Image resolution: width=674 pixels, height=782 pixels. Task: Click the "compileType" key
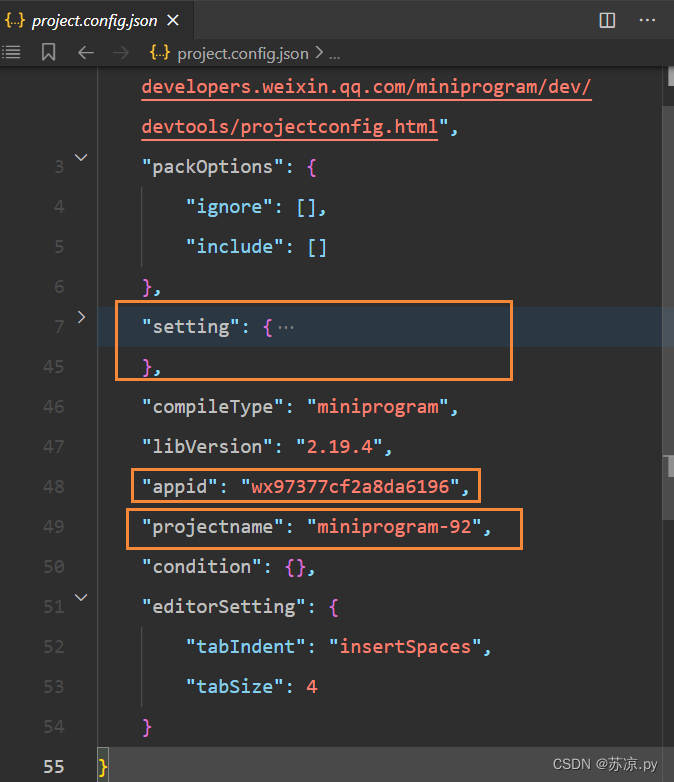click(213, 407)
